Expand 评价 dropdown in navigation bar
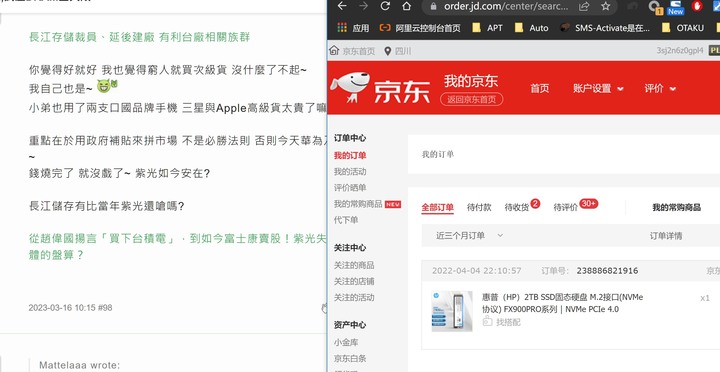This screenshot has width=720, height=372. (660, 89)
